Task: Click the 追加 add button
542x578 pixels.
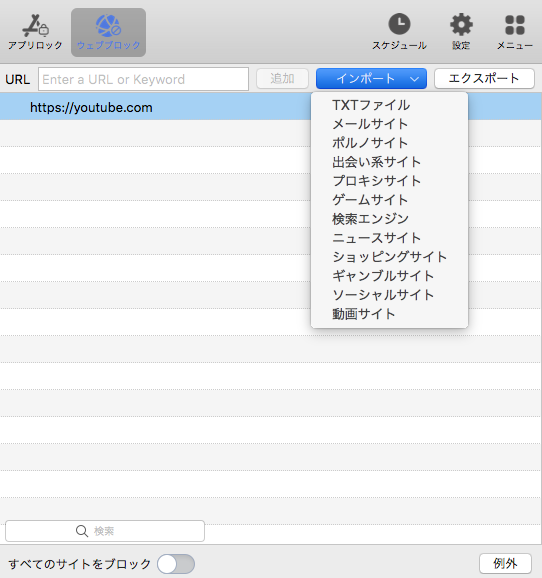Action: 282,79
